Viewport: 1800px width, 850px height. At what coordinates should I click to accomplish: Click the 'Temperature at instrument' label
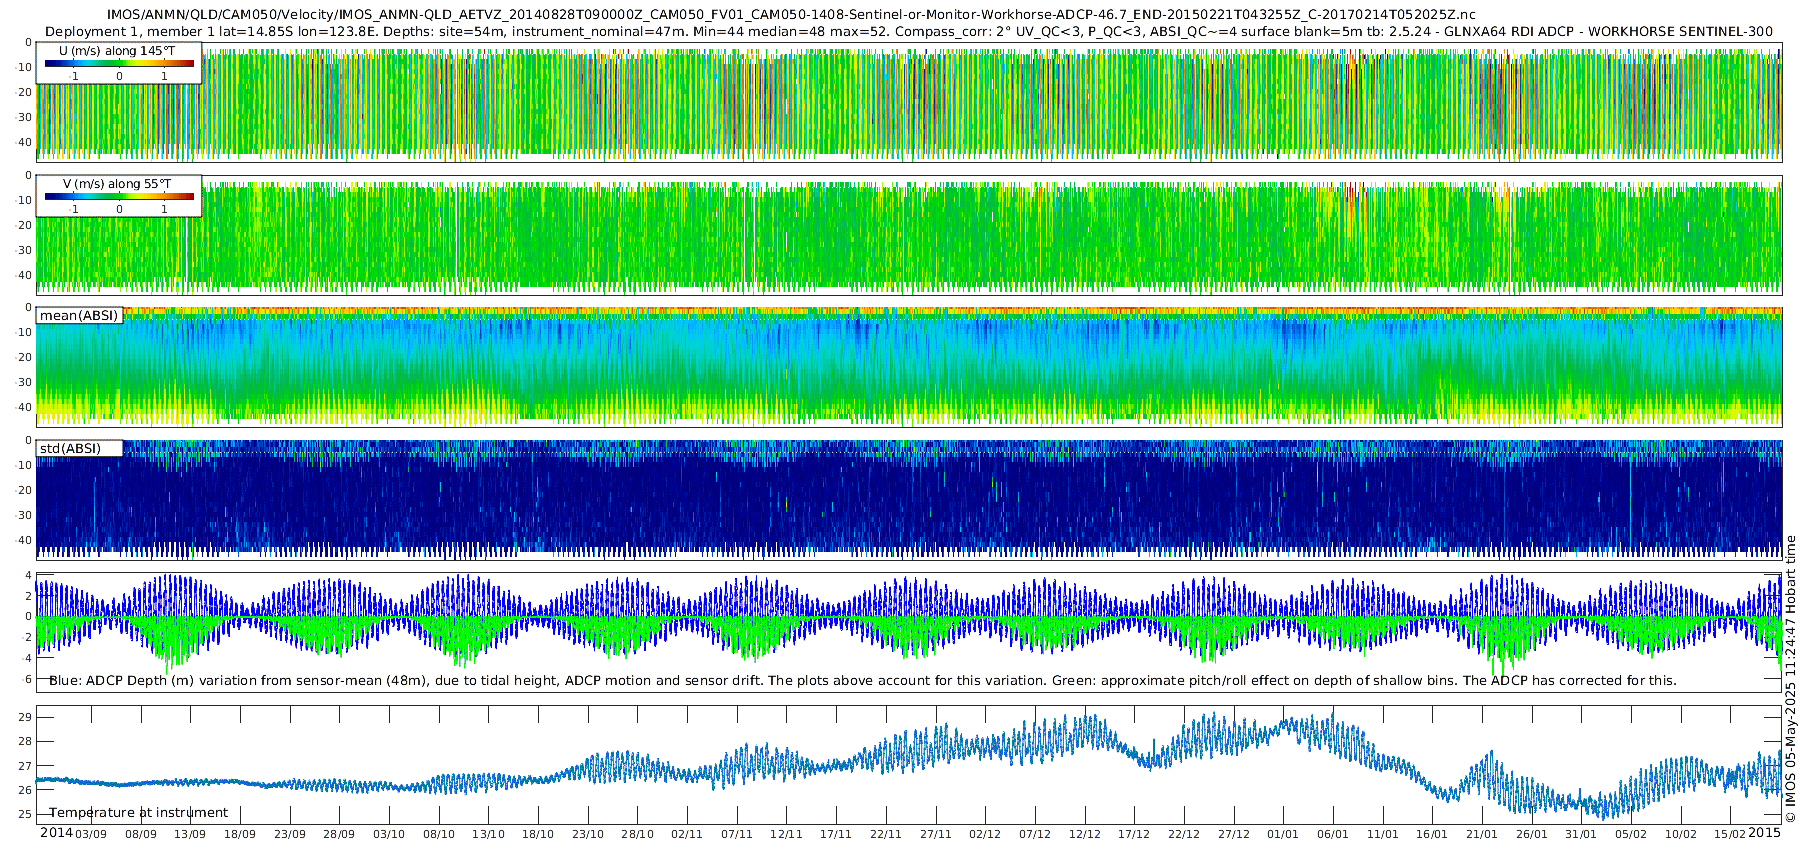[x=139, y=813]
